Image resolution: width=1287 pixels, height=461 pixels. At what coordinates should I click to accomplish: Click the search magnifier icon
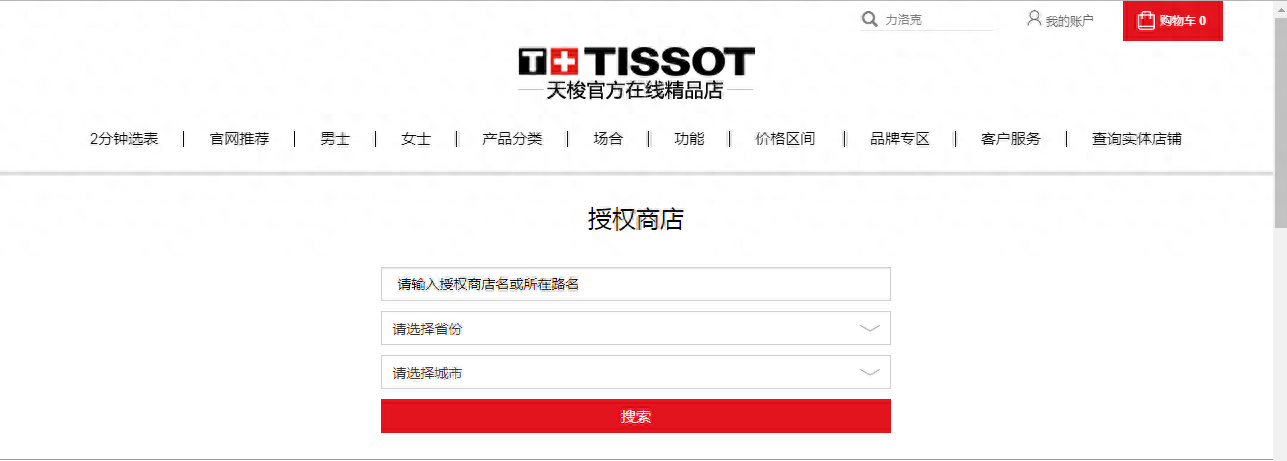(x=869, y=19)
